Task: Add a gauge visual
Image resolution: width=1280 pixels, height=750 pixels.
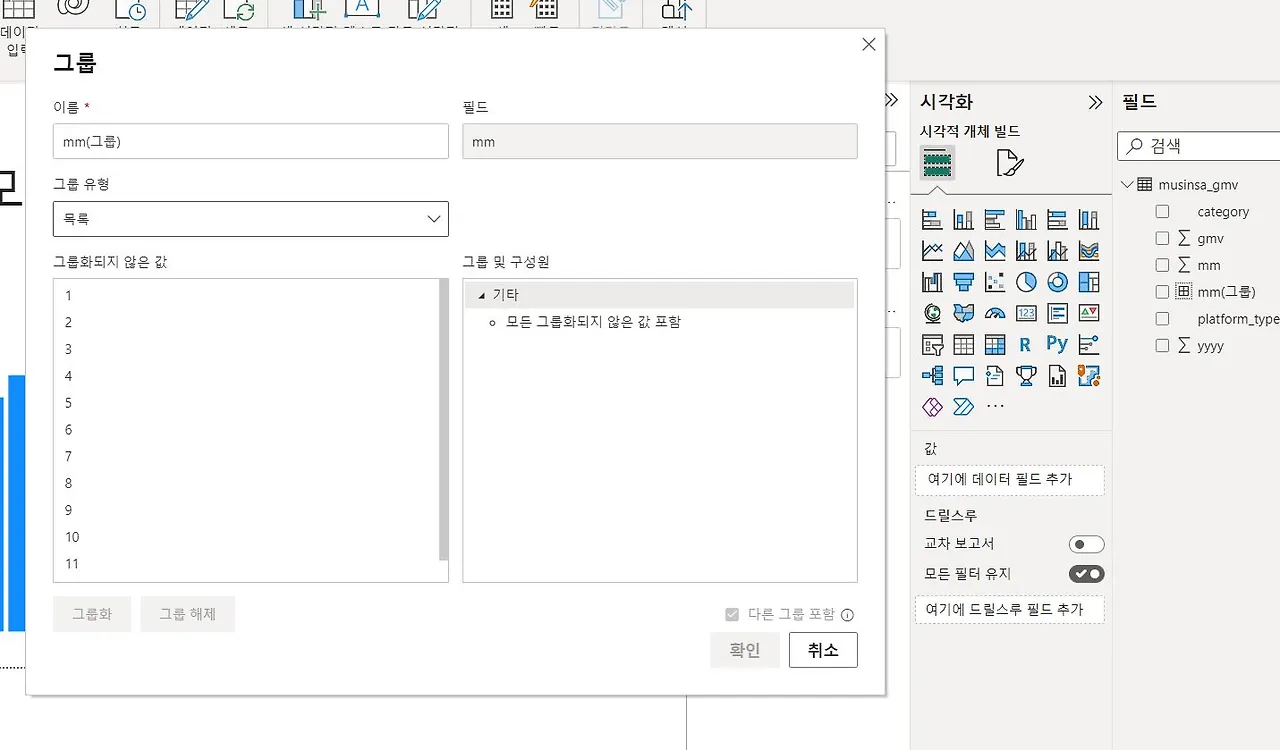Action: [x=995, y=313]
